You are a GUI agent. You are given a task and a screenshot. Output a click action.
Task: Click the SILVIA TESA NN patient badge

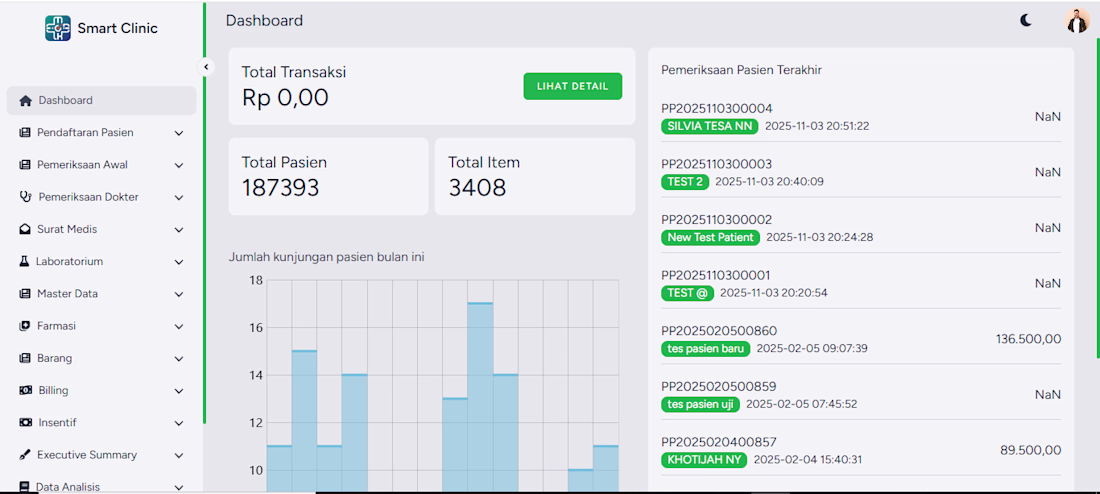(710, 126)
